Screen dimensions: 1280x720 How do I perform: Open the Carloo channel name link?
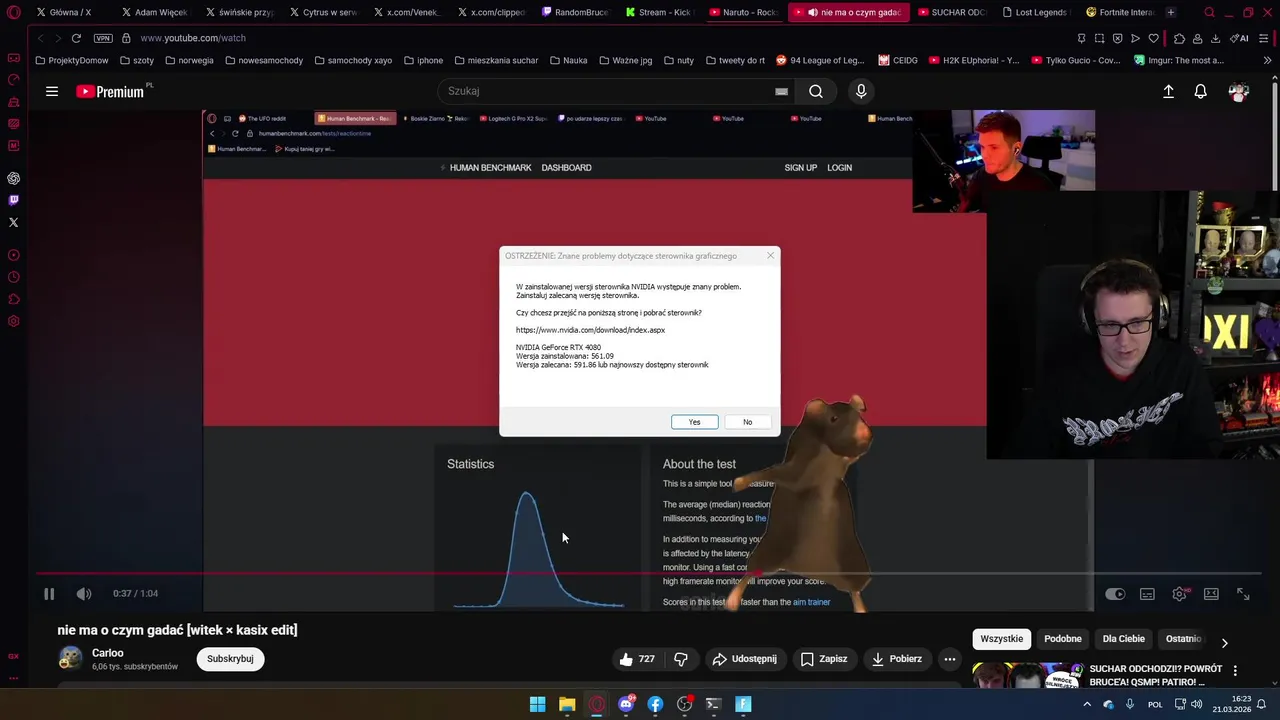tap(108, 653)
